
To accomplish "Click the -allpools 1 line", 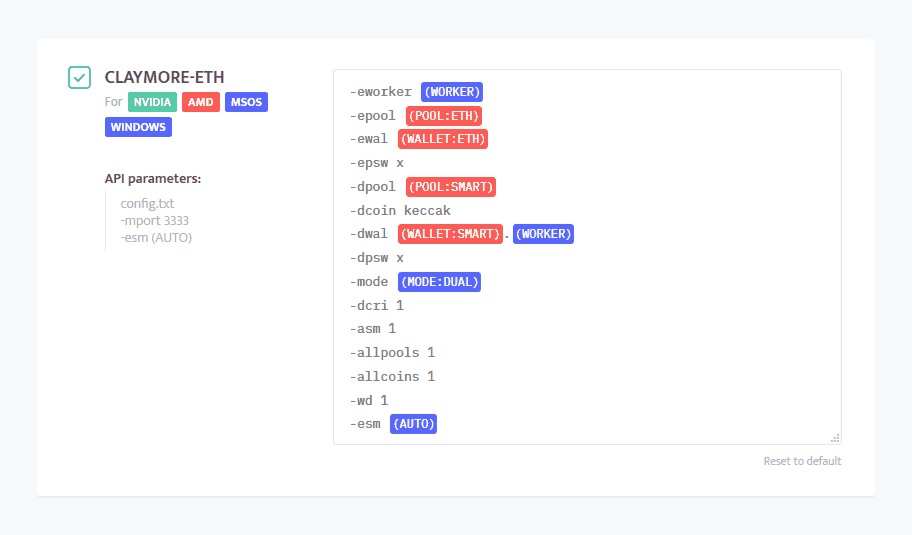I will (x=393, y=352).
